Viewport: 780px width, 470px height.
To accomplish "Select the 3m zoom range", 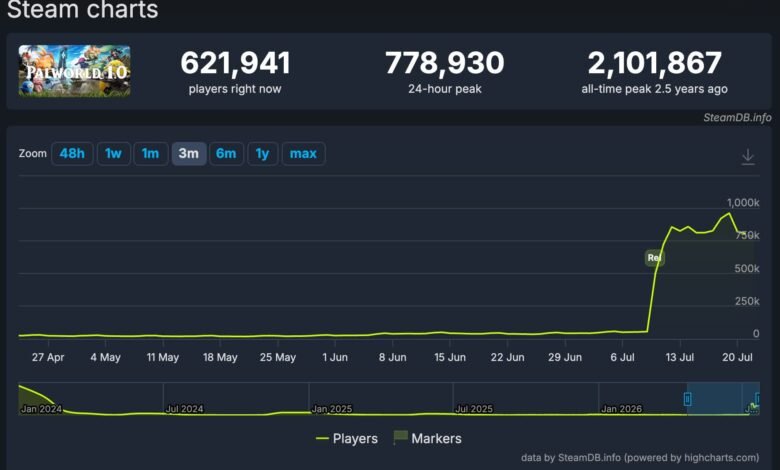I will [189, 154].
